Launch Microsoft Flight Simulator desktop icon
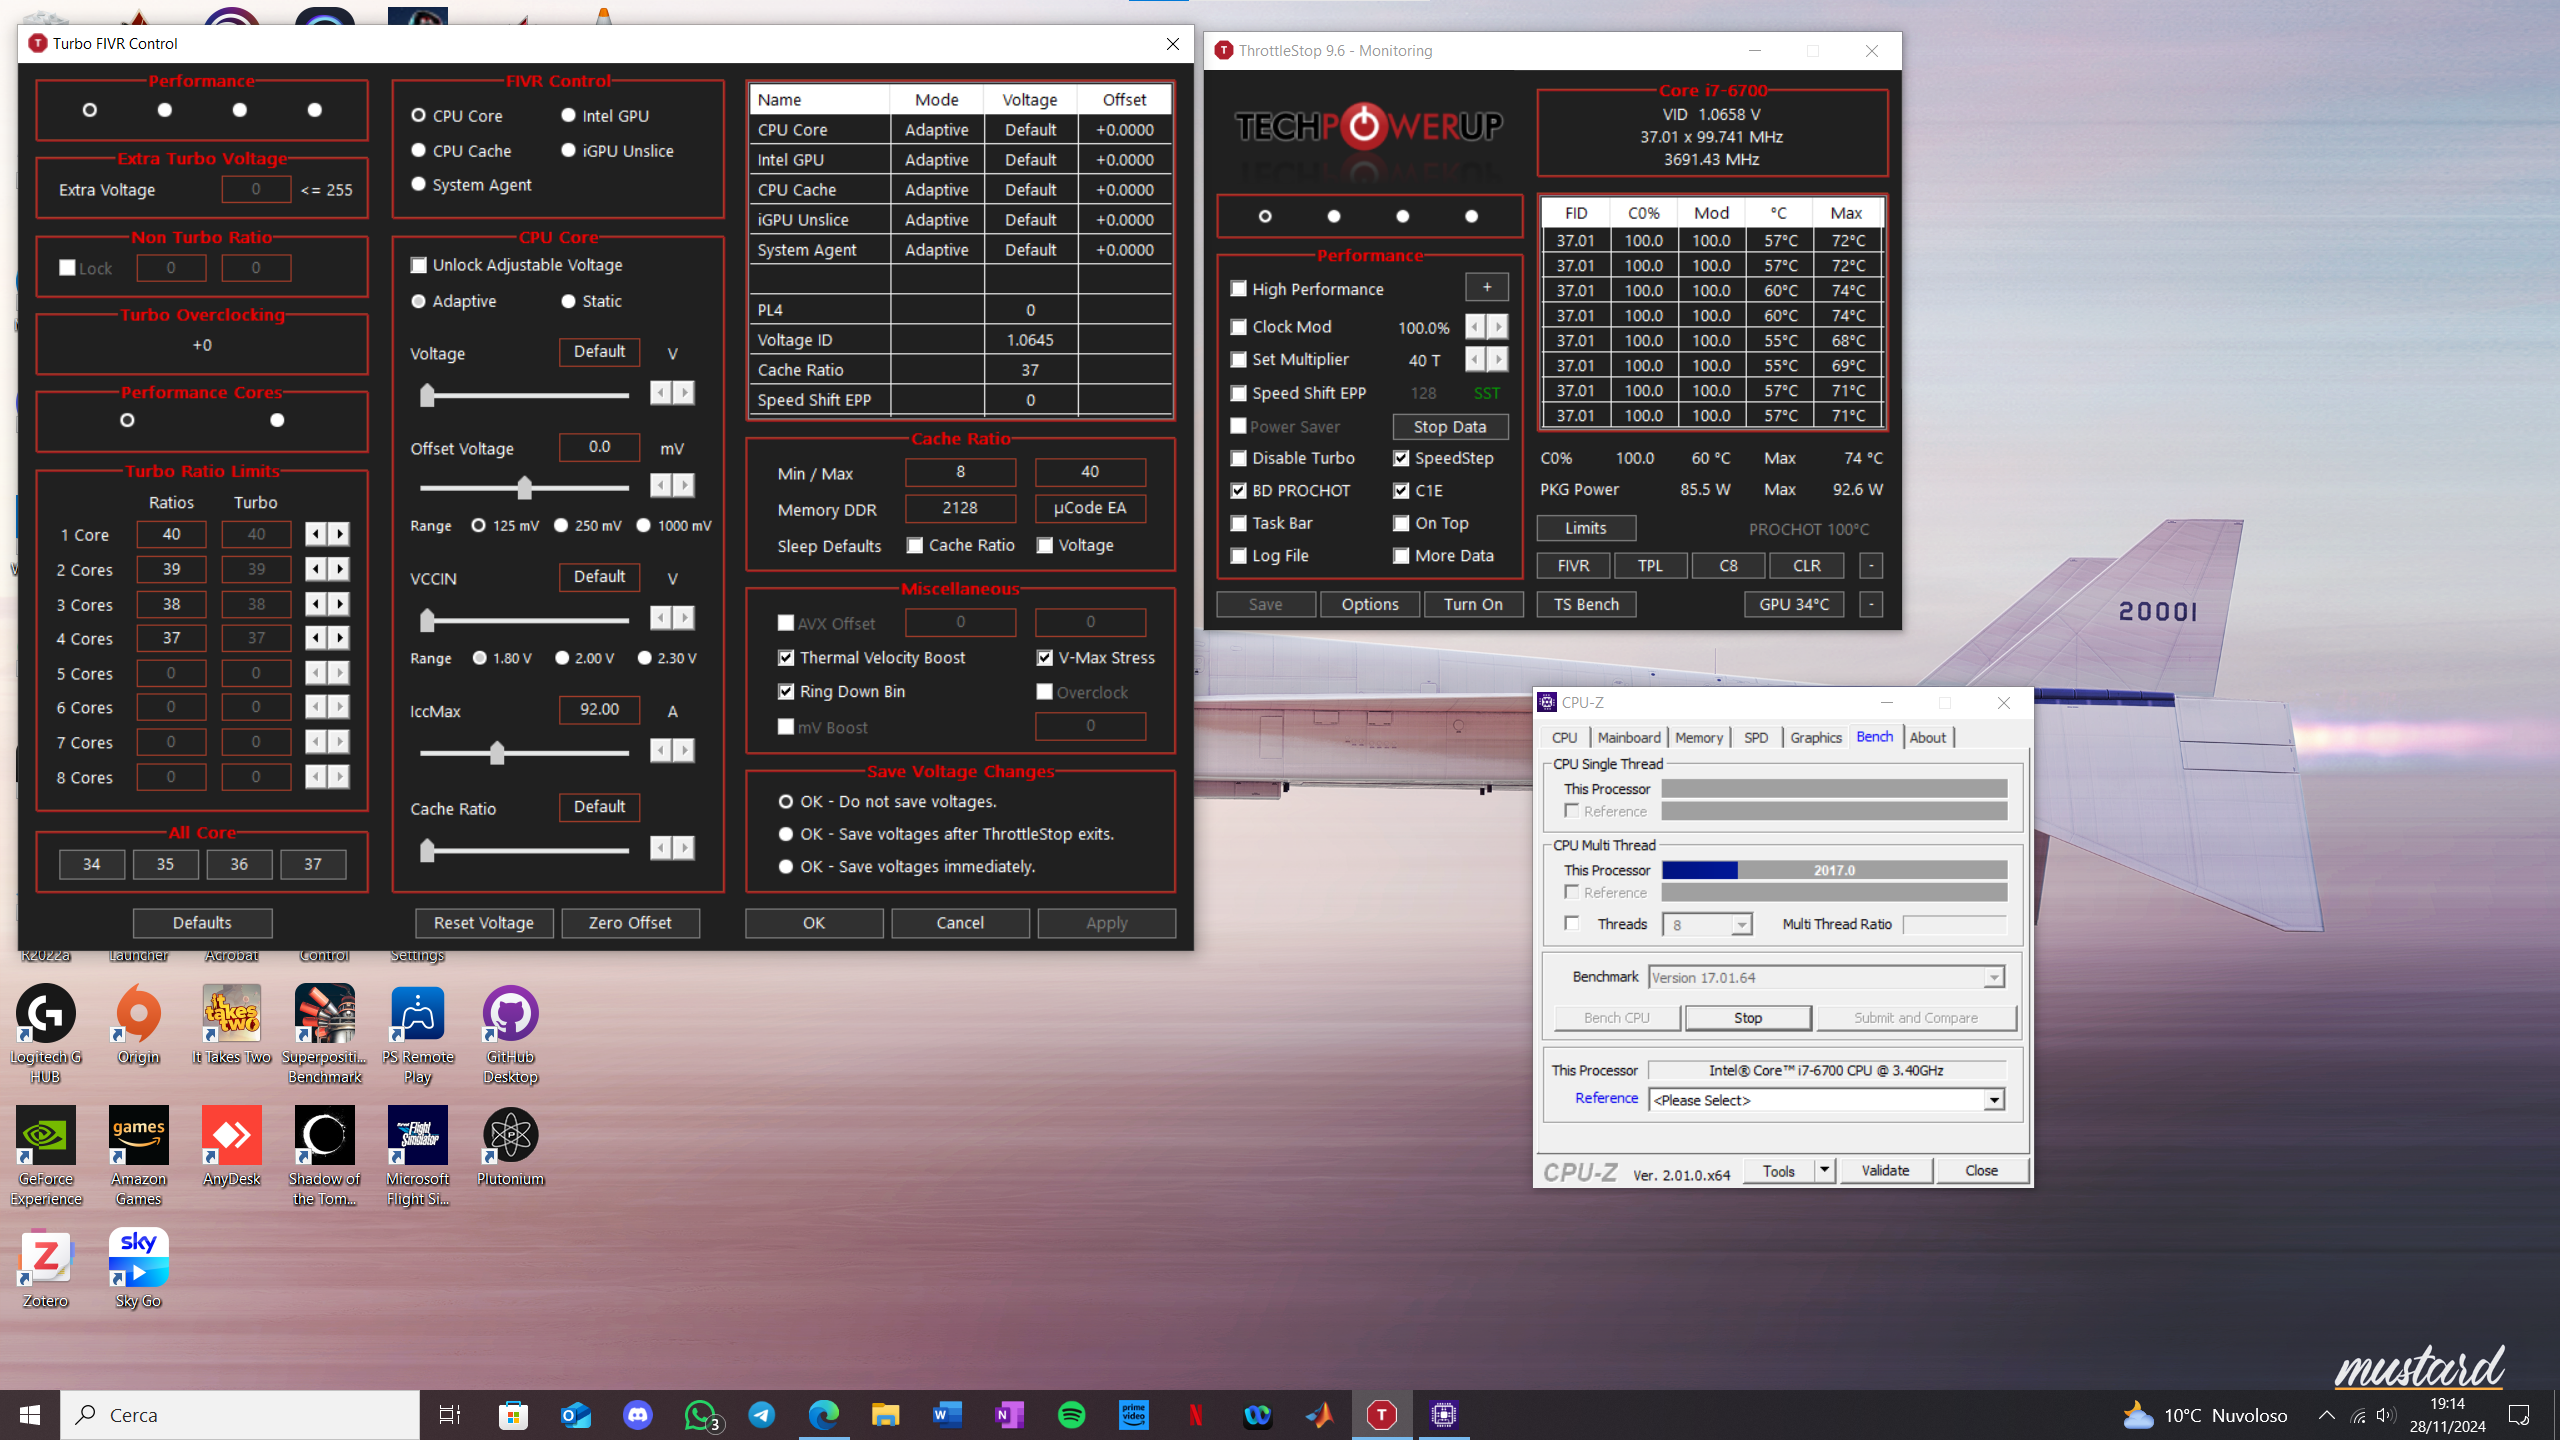This screenshot has height=1440, width=2560. tap(417, 1156)
